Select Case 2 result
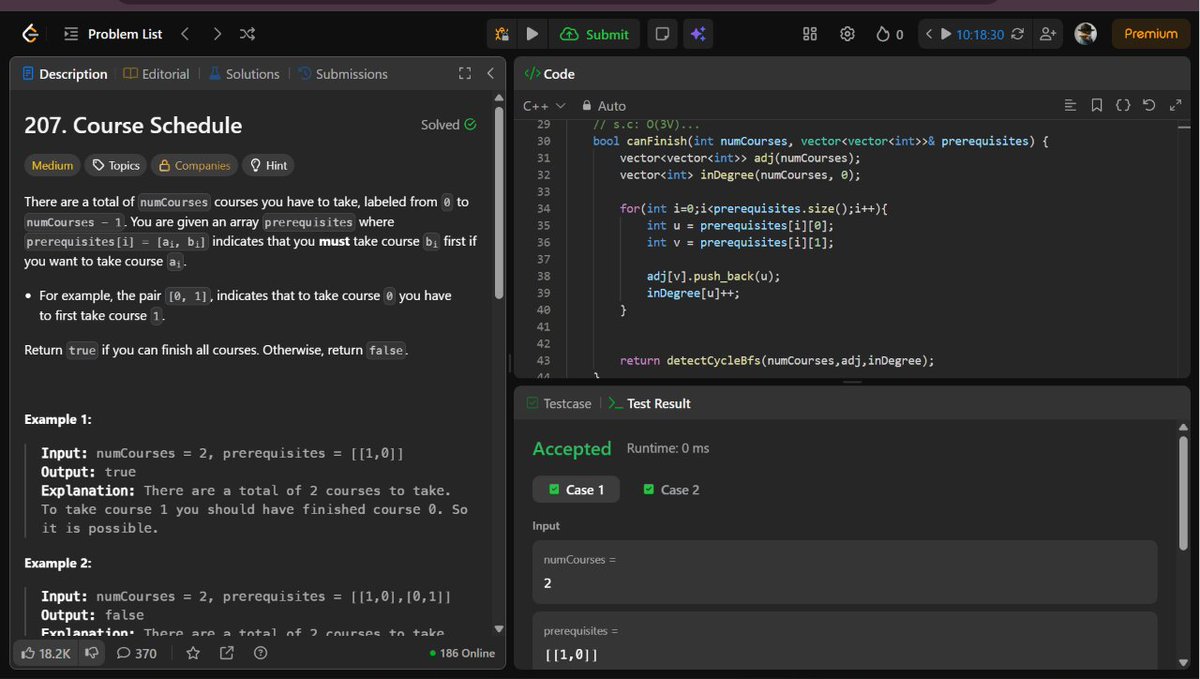This screenshot has width=1200, height=679. (x=671, y=489)
